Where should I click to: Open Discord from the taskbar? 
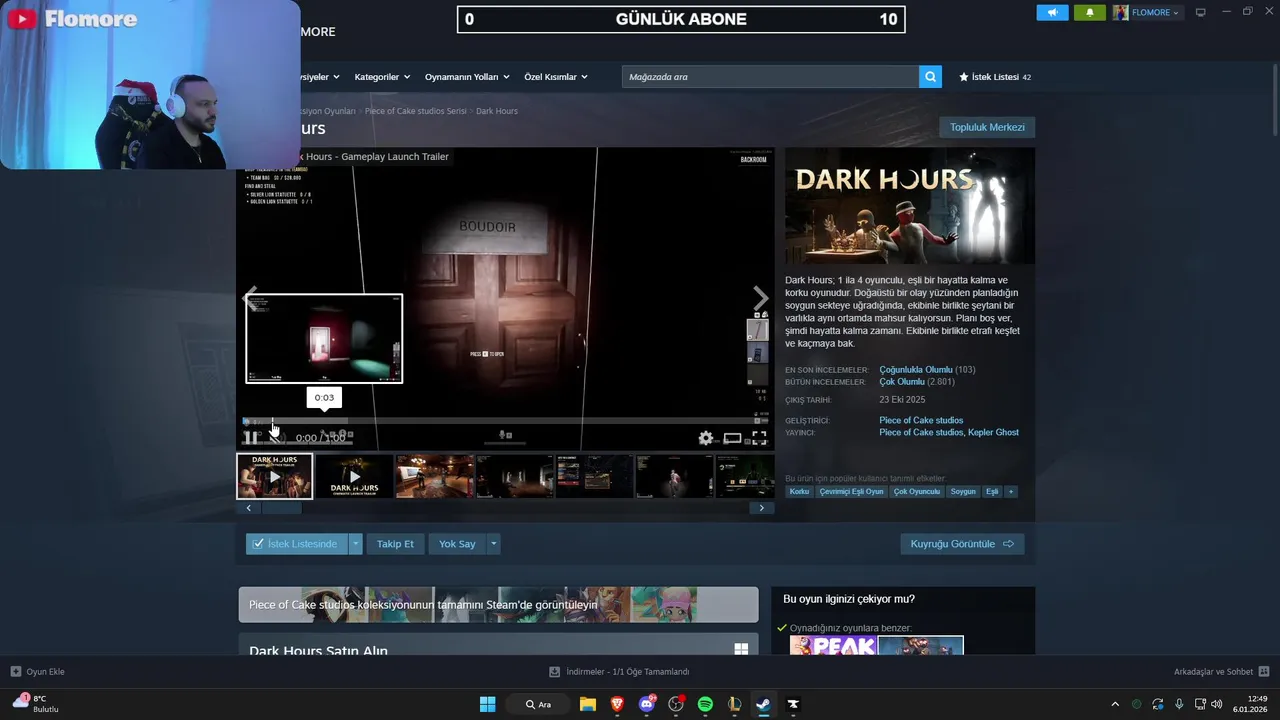tap(647, 704)
